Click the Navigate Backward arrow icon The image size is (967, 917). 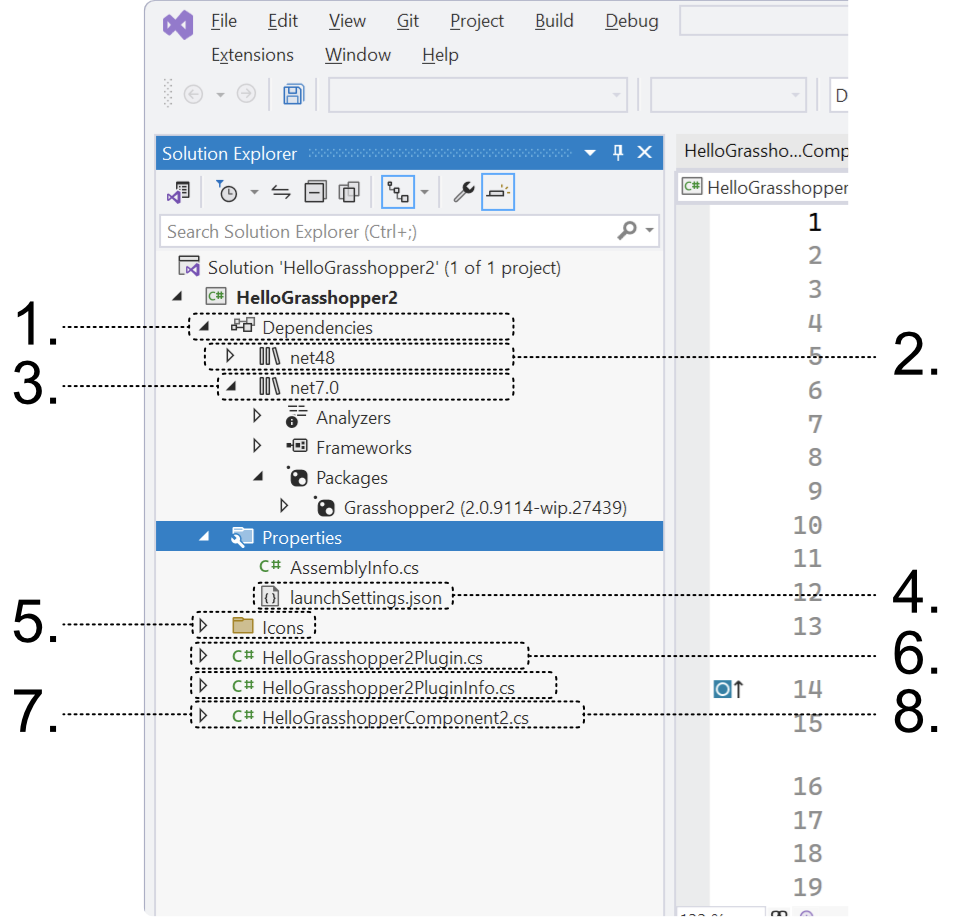[x=194, y=94]
